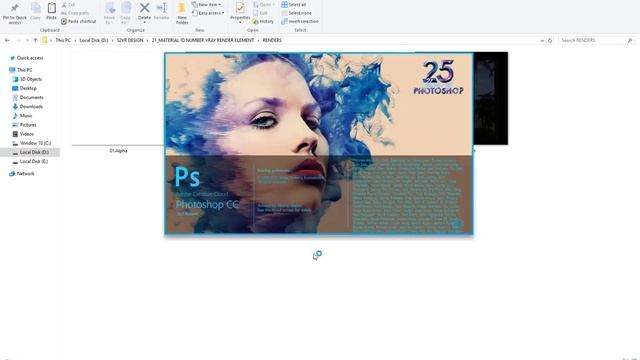Image resolution: width=640 pixels, height=360 pixels.
Task: Open recent locations dropdown near navigation arrows
Action: coord(27,40)
